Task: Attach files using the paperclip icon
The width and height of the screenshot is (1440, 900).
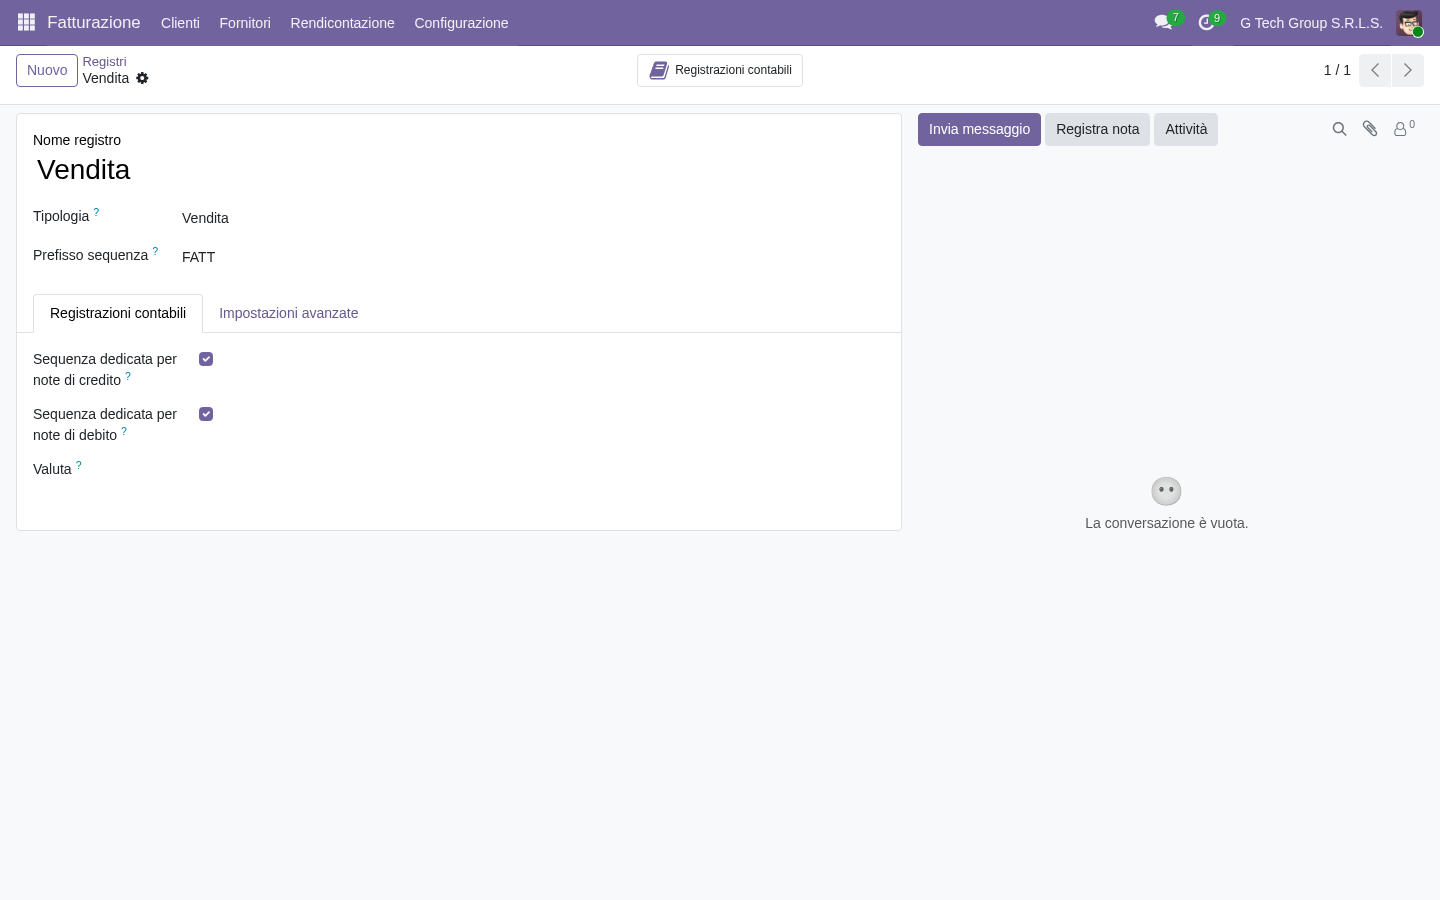Action: pos(1370,129)
